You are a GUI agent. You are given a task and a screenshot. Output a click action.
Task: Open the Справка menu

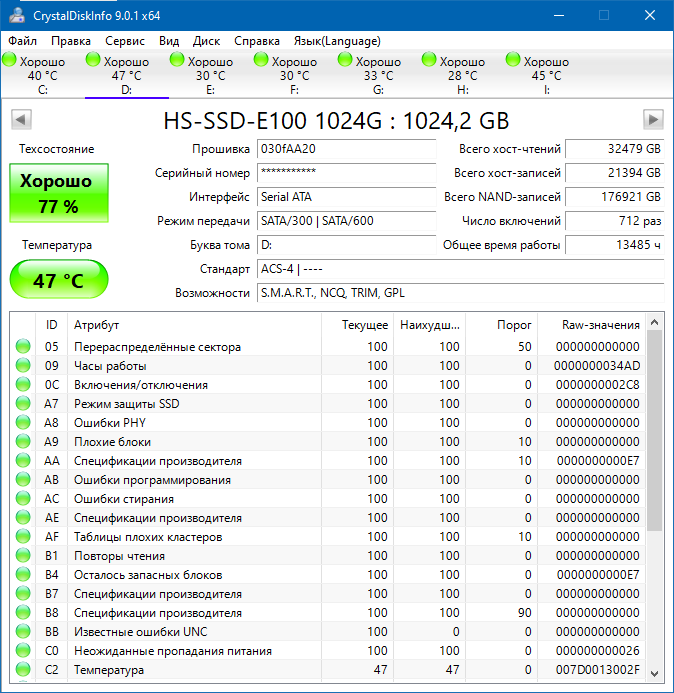(257, 41)
